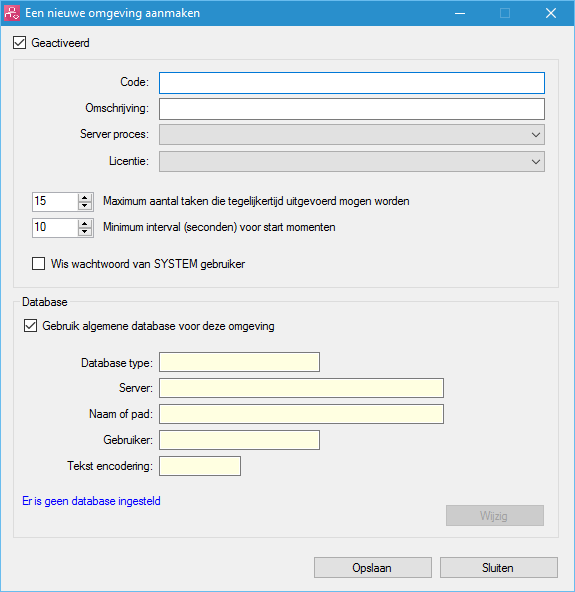
Task: Focus the Code text field
Action: click(x=351, y=83)
